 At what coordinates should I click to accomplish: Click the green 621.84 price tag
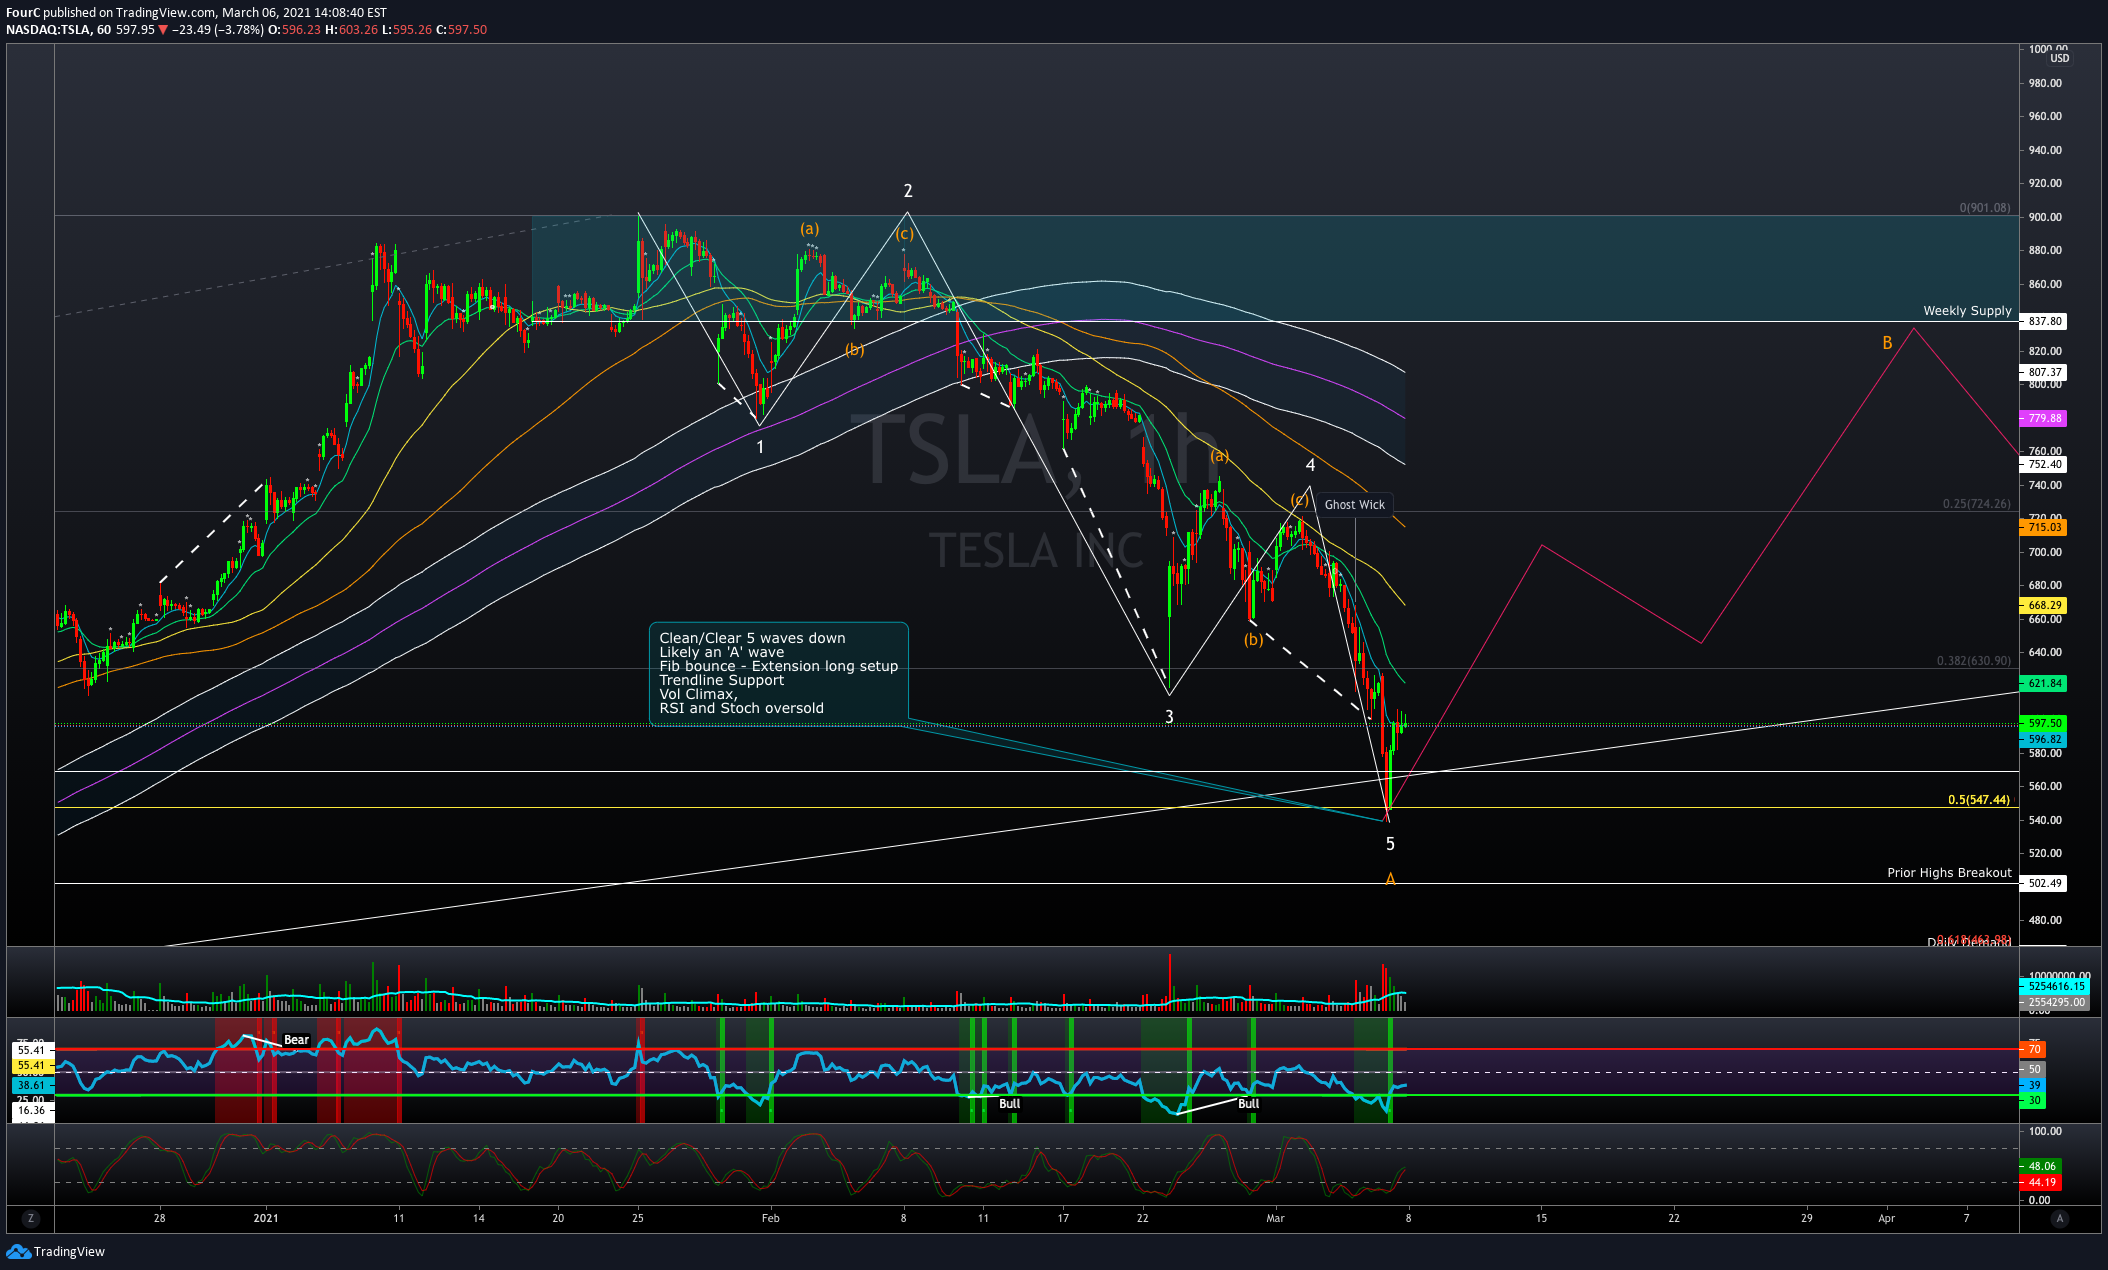tap(2044, 683)
